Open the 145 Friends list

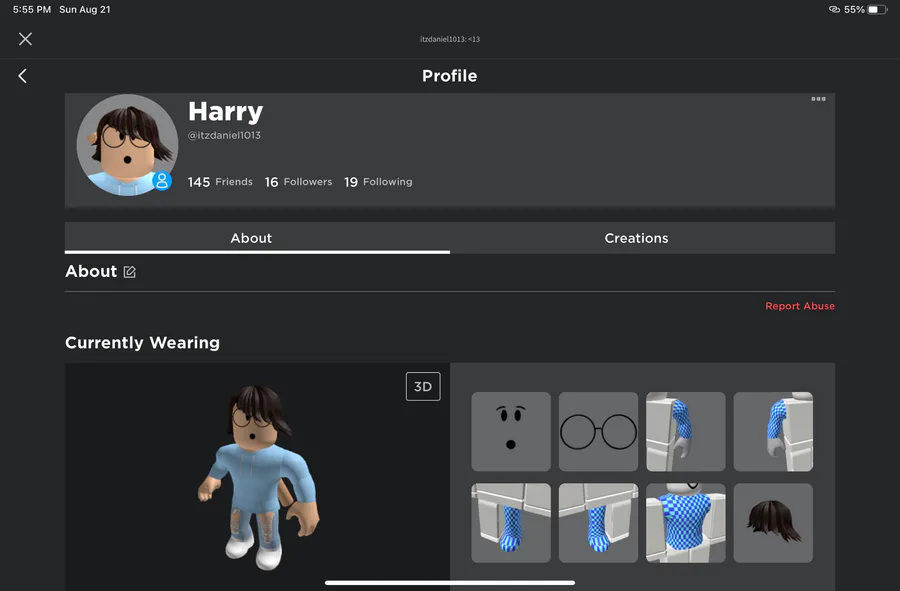click(220, 182)
